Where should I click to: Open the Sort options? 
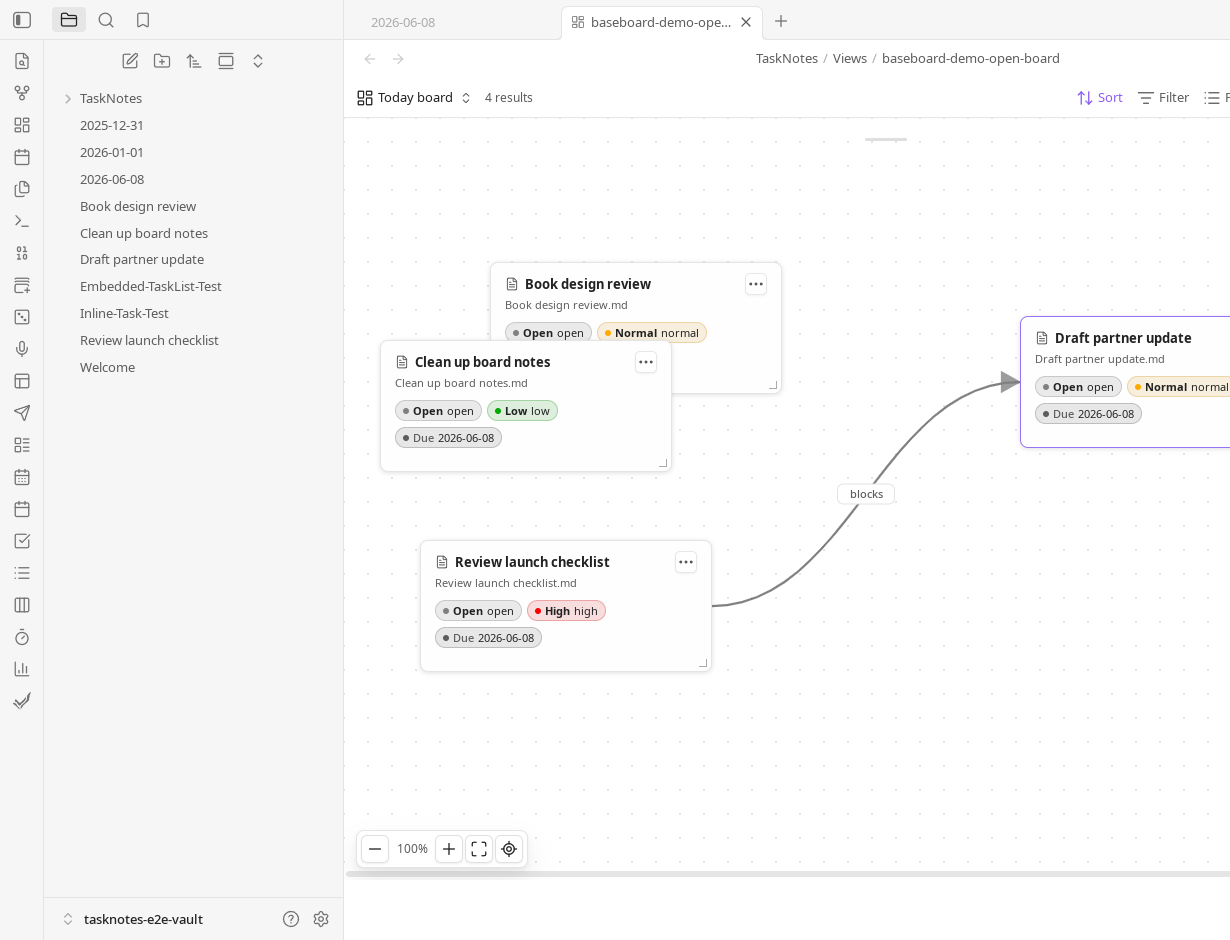tap(1100, 98)
